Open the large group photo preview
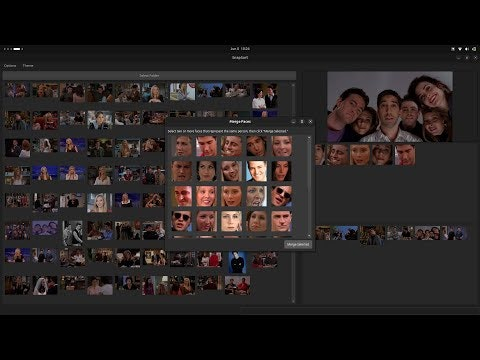480x360 pixels. point(390,107)
